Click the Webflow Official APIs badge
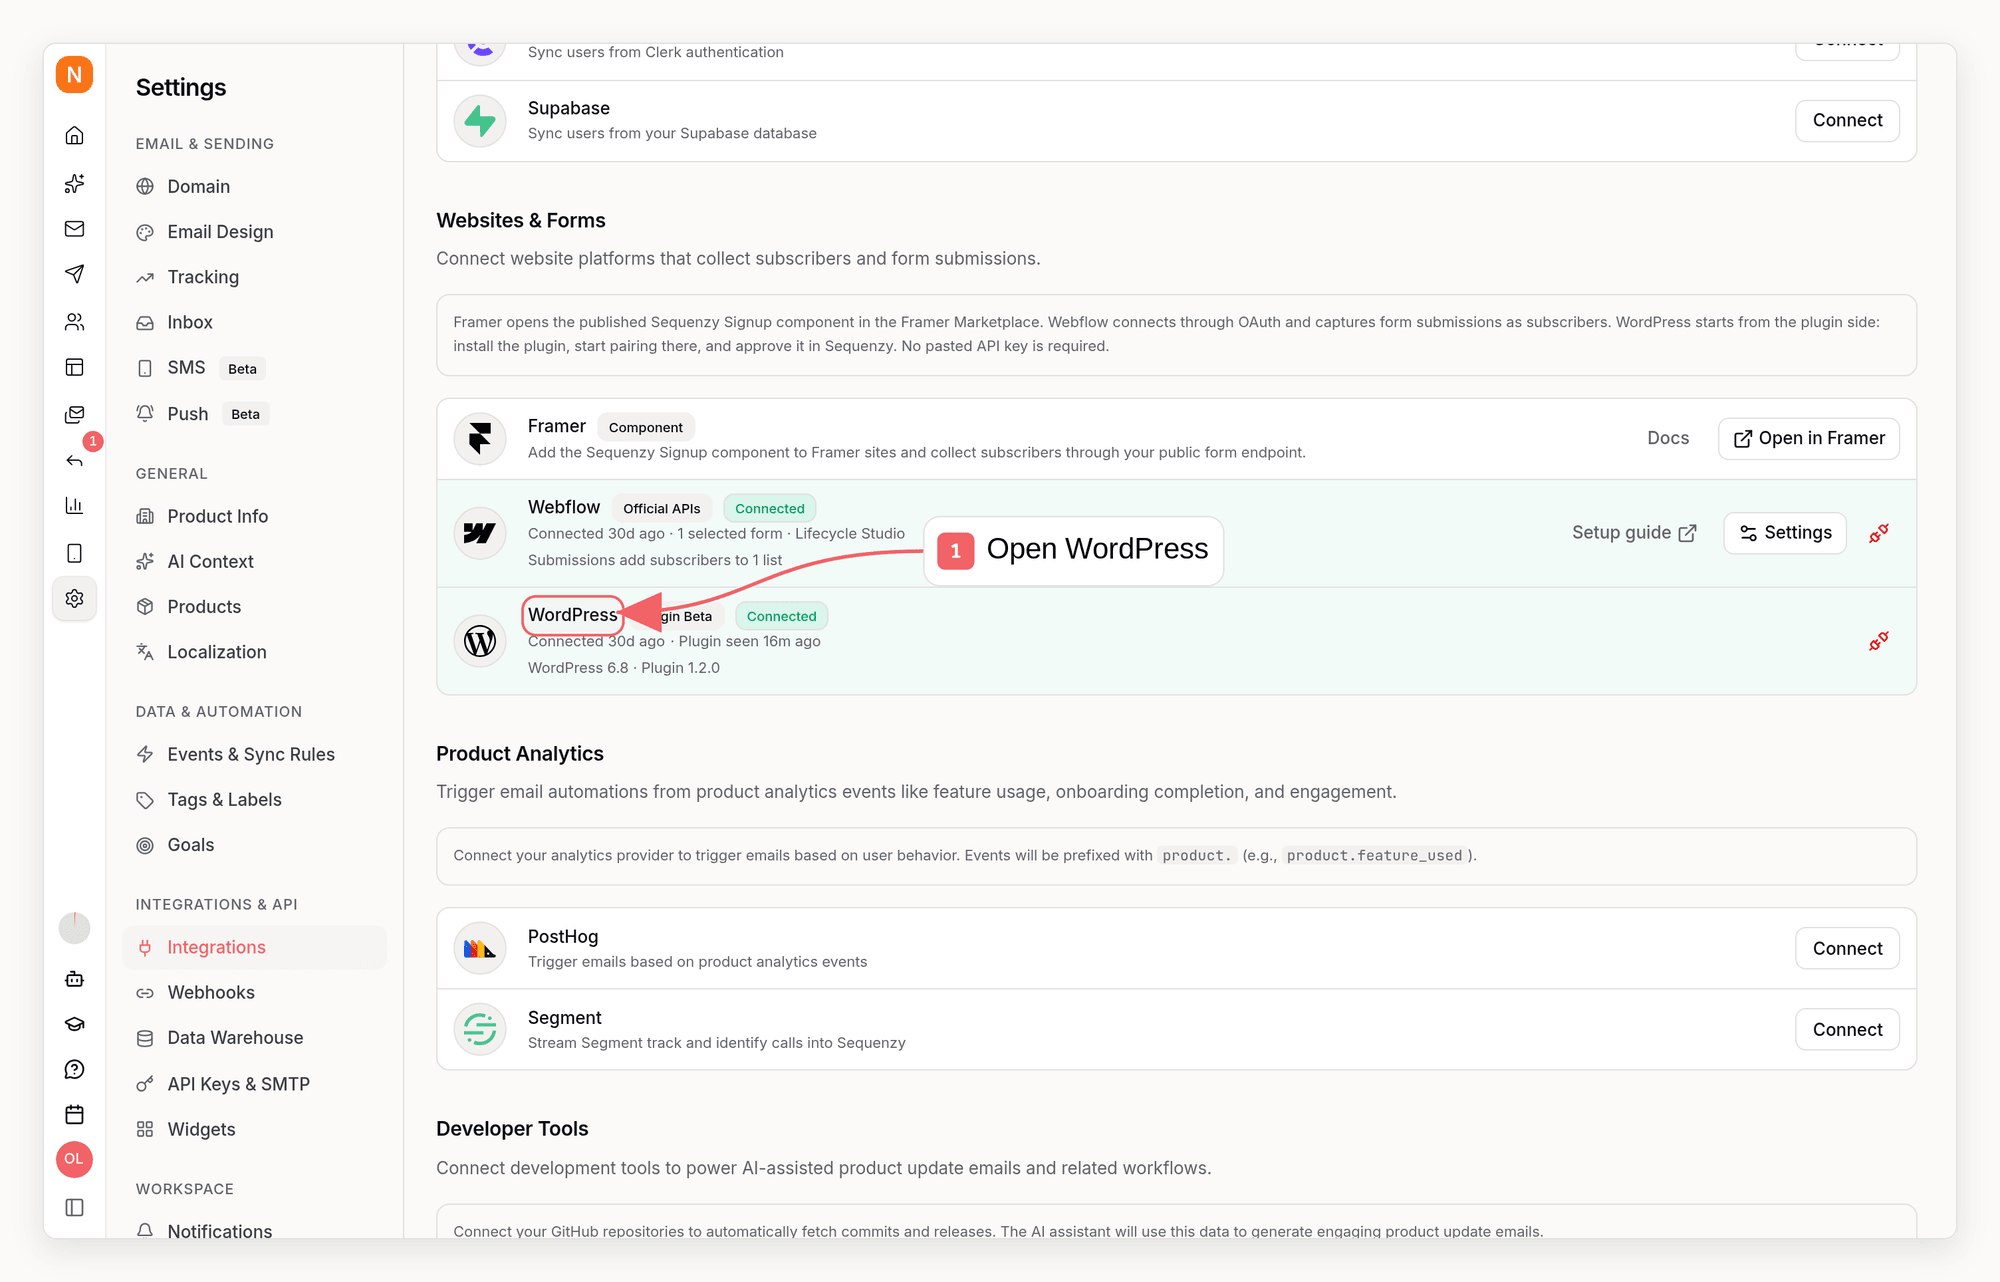The height and width of the screenshot is (1282, 2000). coord(662,508)
